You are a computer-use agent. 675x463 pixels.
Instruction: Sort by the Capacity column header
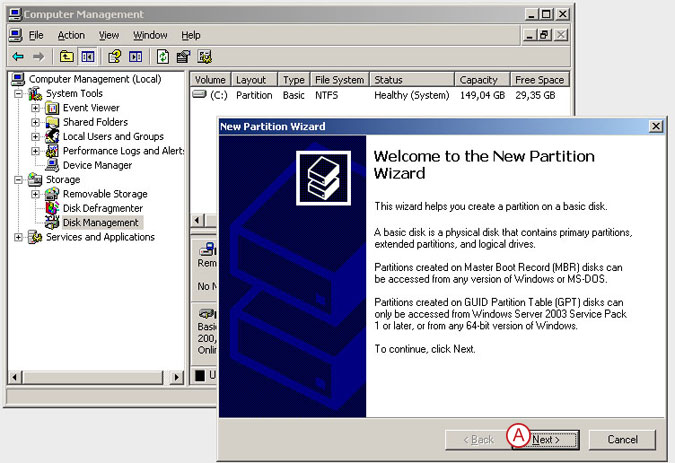[483, 80]
